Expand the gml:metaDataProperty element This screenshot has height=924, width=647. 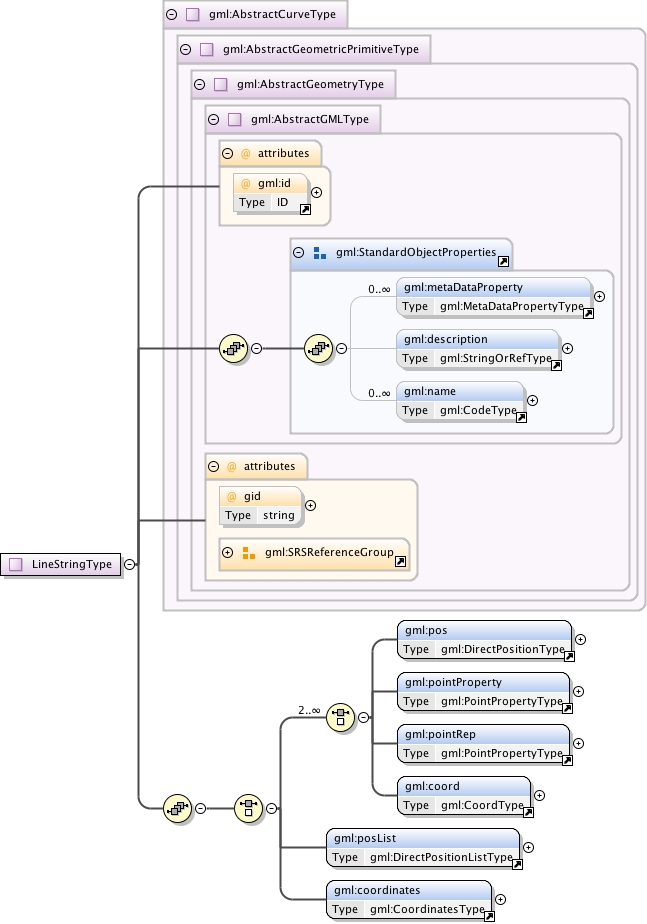(599, 296)
